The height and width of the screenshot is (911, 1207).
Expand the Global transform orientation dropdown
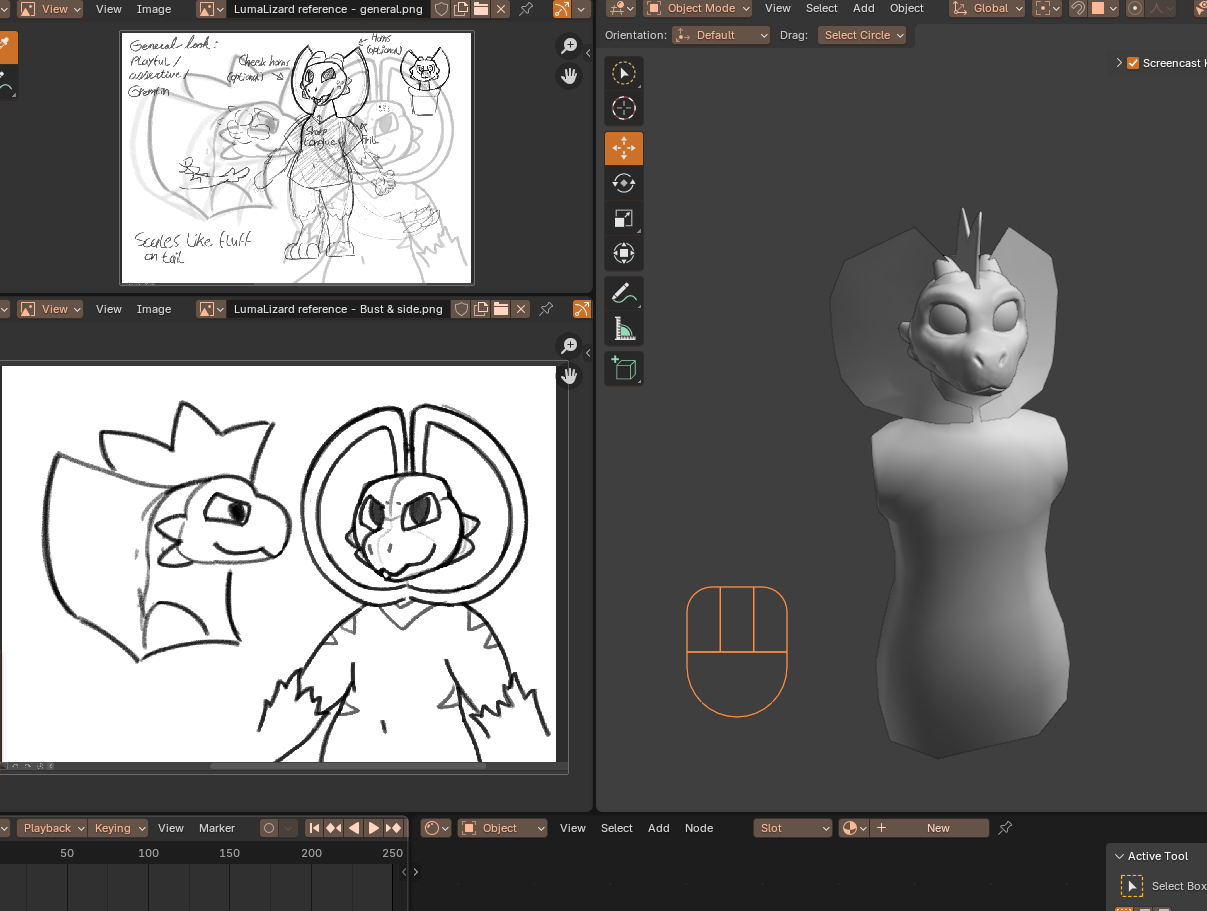click(x=987, y=8)
